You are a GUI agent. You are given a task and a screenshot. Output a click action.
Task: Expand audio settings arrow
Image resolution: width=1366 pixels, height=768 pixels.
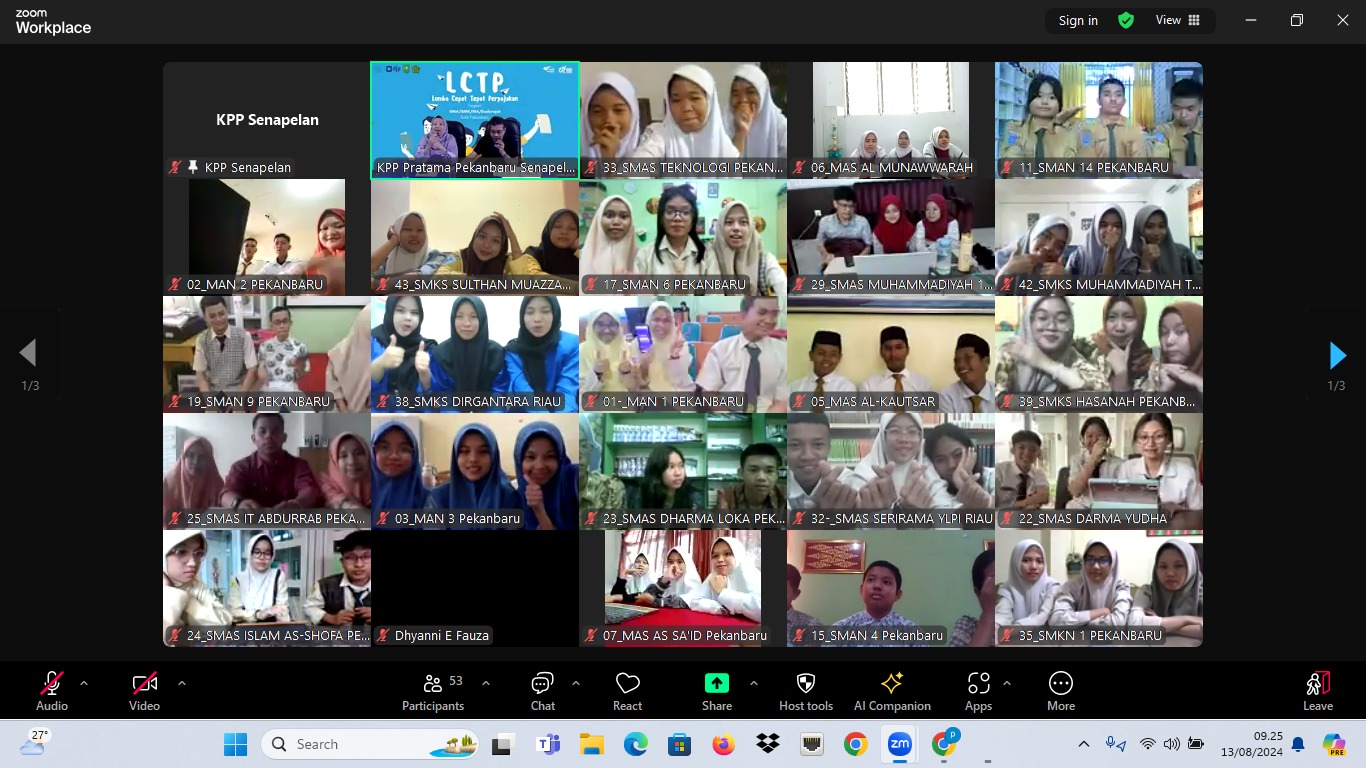pyautogui.click(x=84, y=683)
